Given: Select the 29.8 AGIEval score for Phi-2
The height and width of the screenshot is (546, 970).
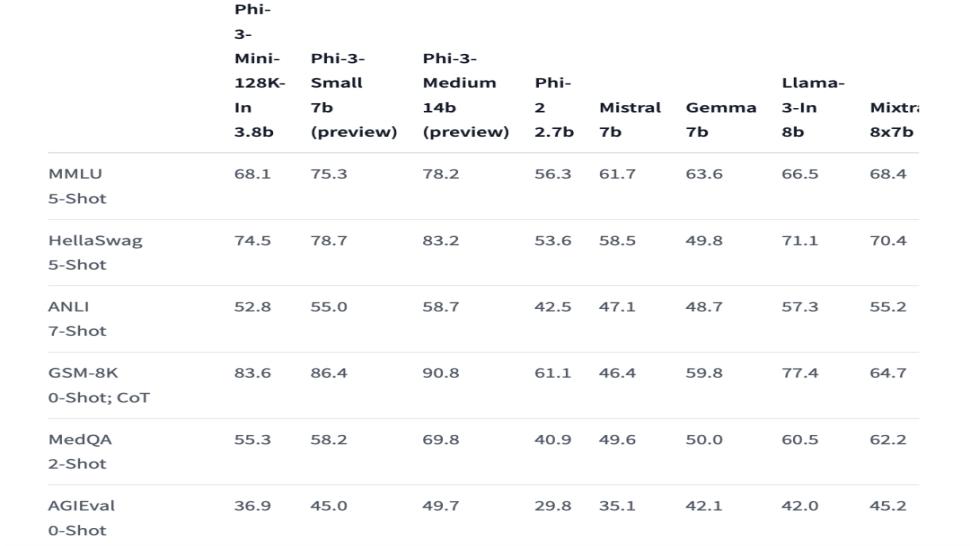Looking at the screenshot, I should coord(553,506).
